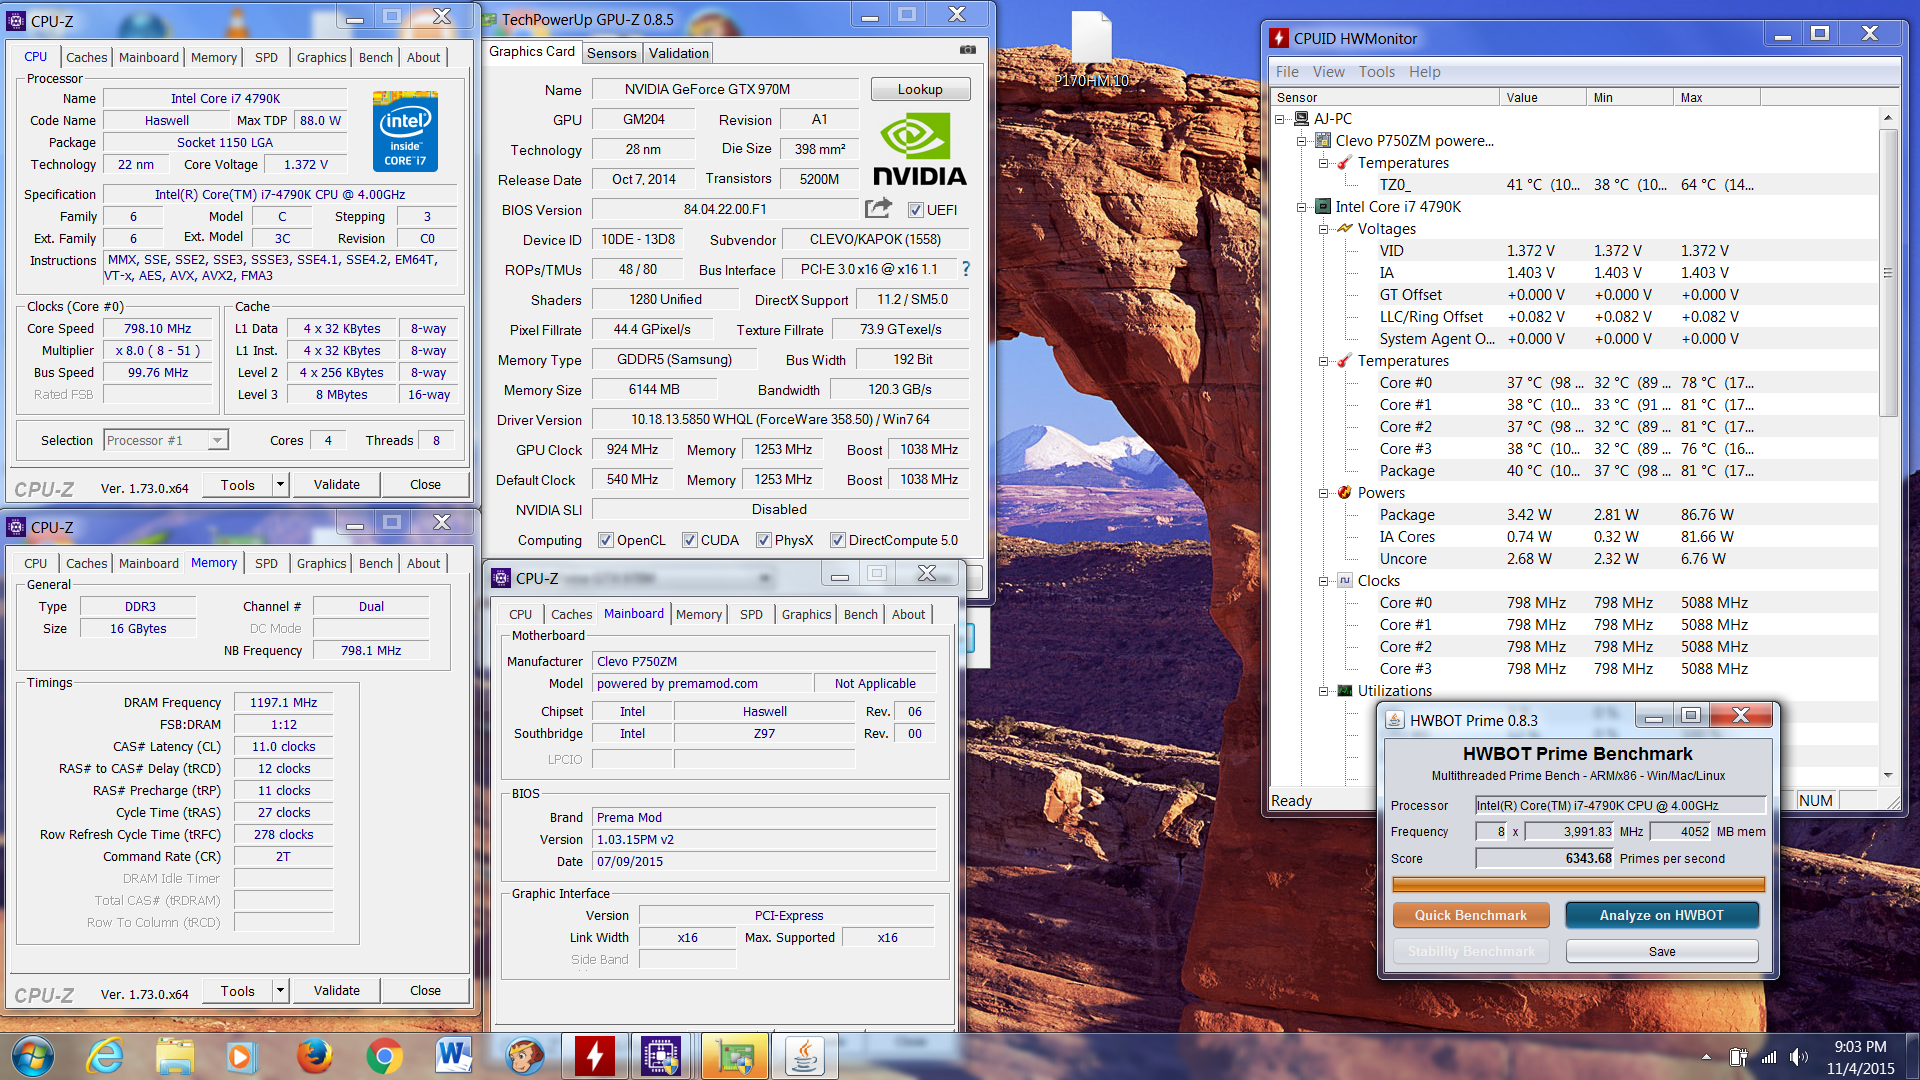Collapse the Intel Core i7 4790K node
Viewport: 1920px width, 1080px height.
1301,207
